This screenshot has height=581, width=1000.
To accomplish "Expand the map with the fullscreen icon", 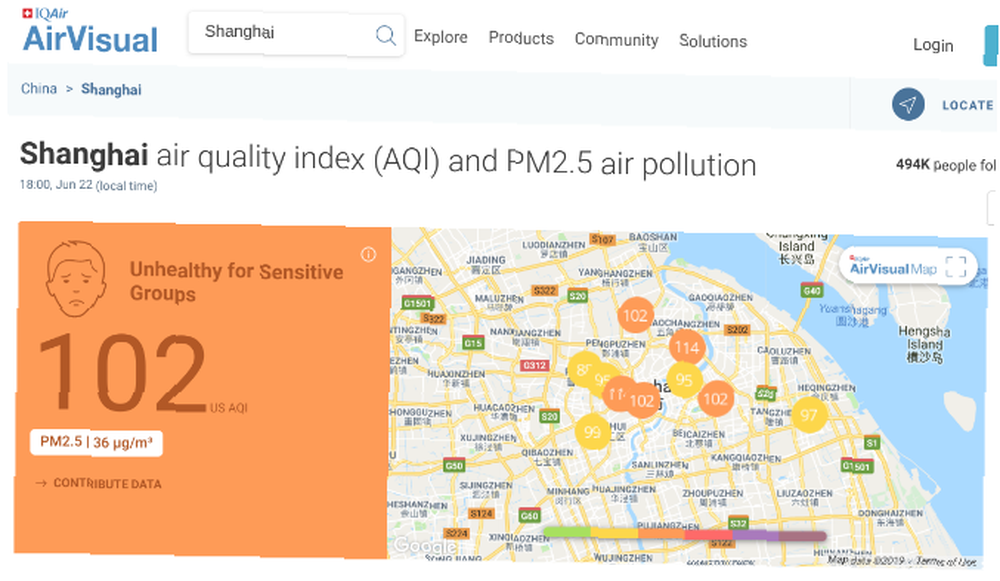I will pos(955,267).
